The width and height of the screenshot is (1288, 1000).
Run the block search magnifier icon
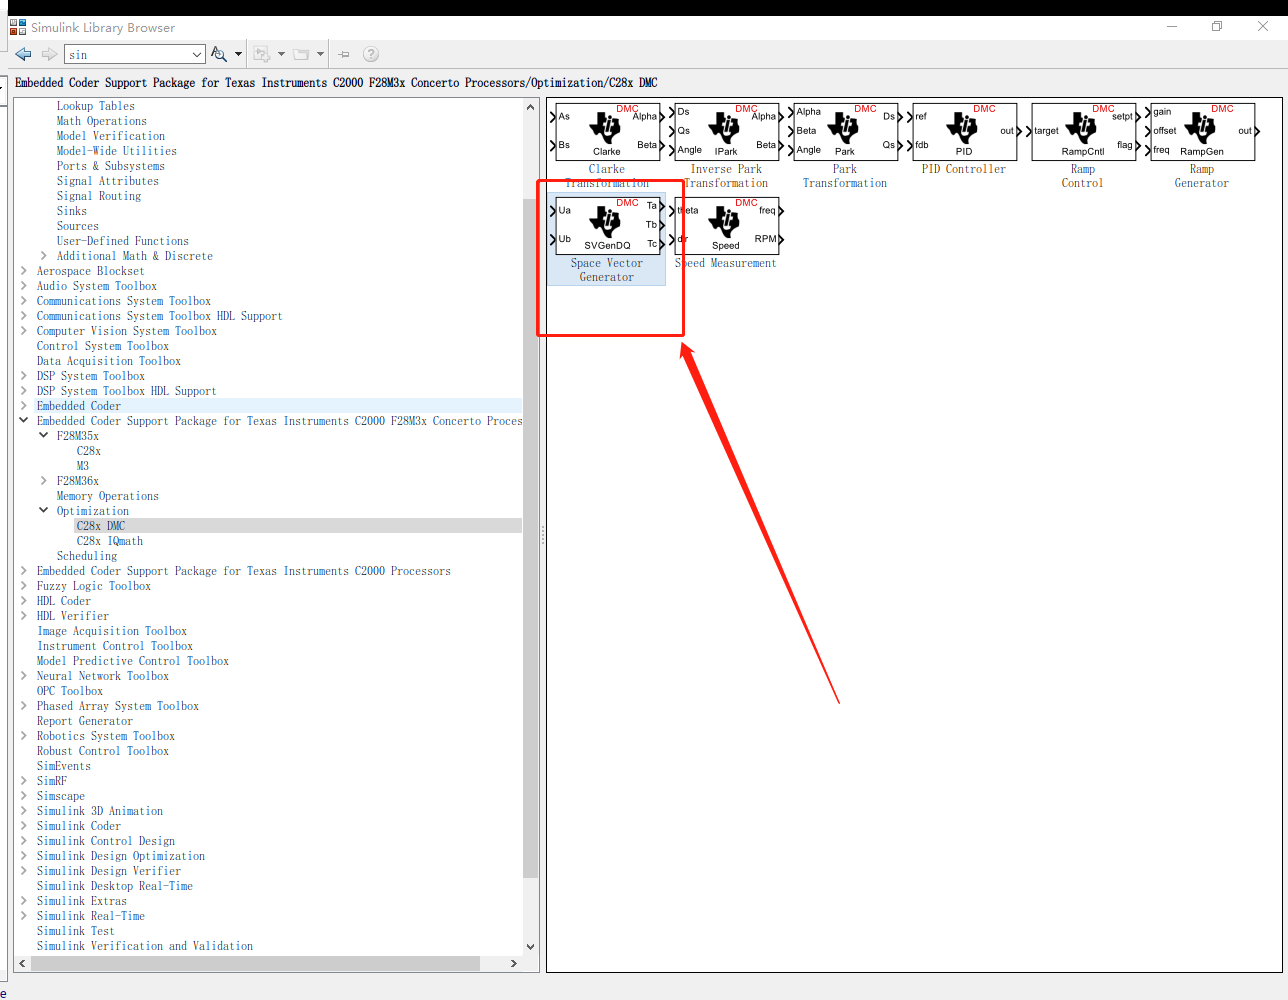coord(219,54)
